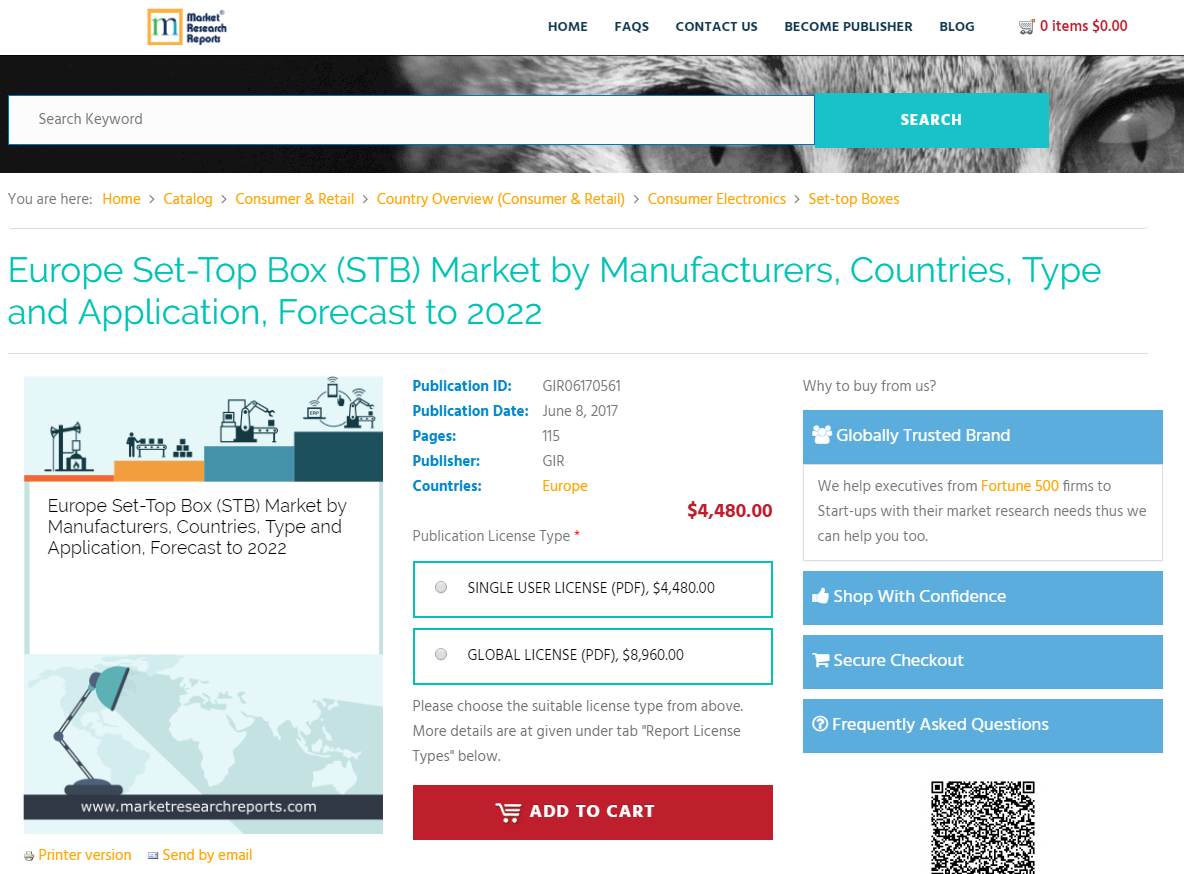Image resolution: width=1184 pixels, height=874 pixels.
Task: Open the shopping cart icon in header
Action: [1026, 27]
